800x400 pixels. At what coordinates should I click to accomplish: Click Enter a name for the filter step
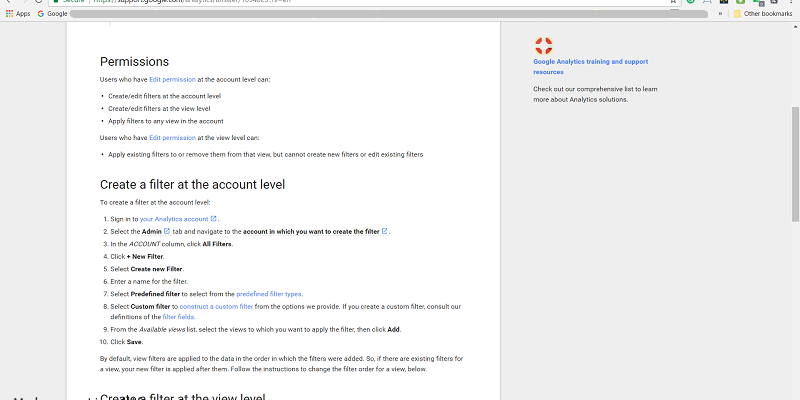(149, 282)
